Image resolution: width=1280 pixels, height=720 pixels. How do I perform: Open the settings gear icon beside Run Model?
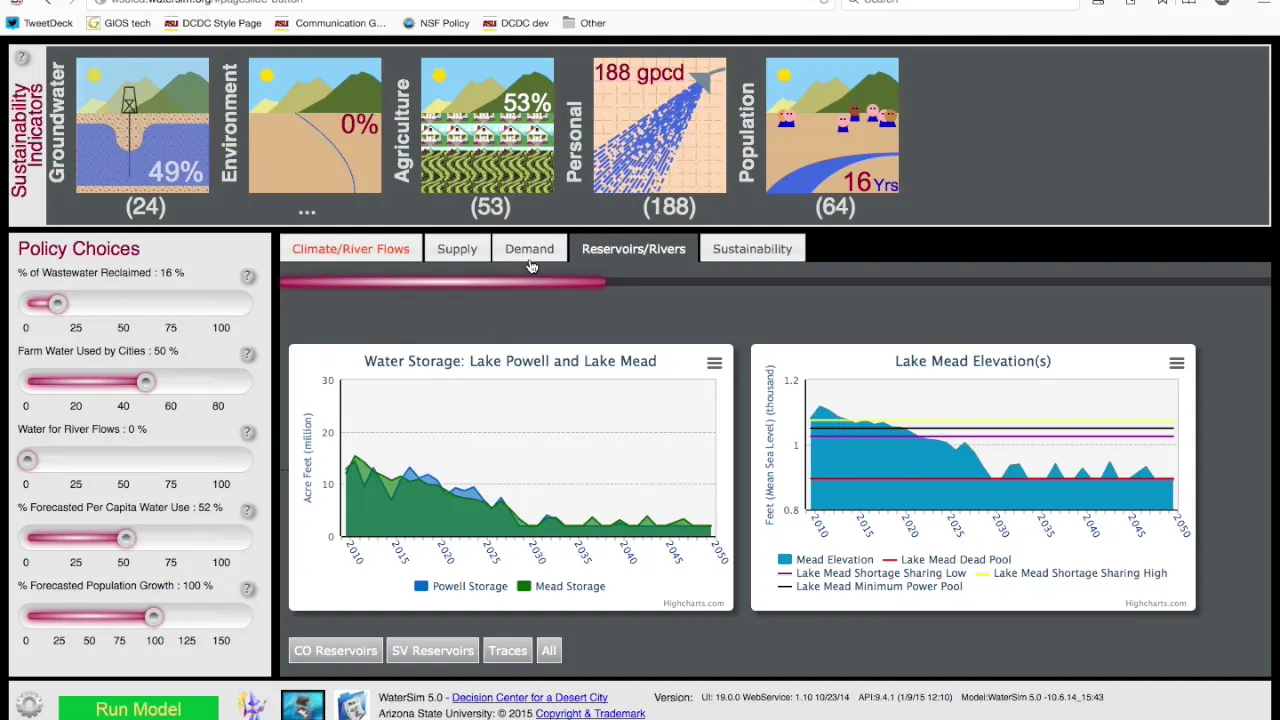coord(29,705)
